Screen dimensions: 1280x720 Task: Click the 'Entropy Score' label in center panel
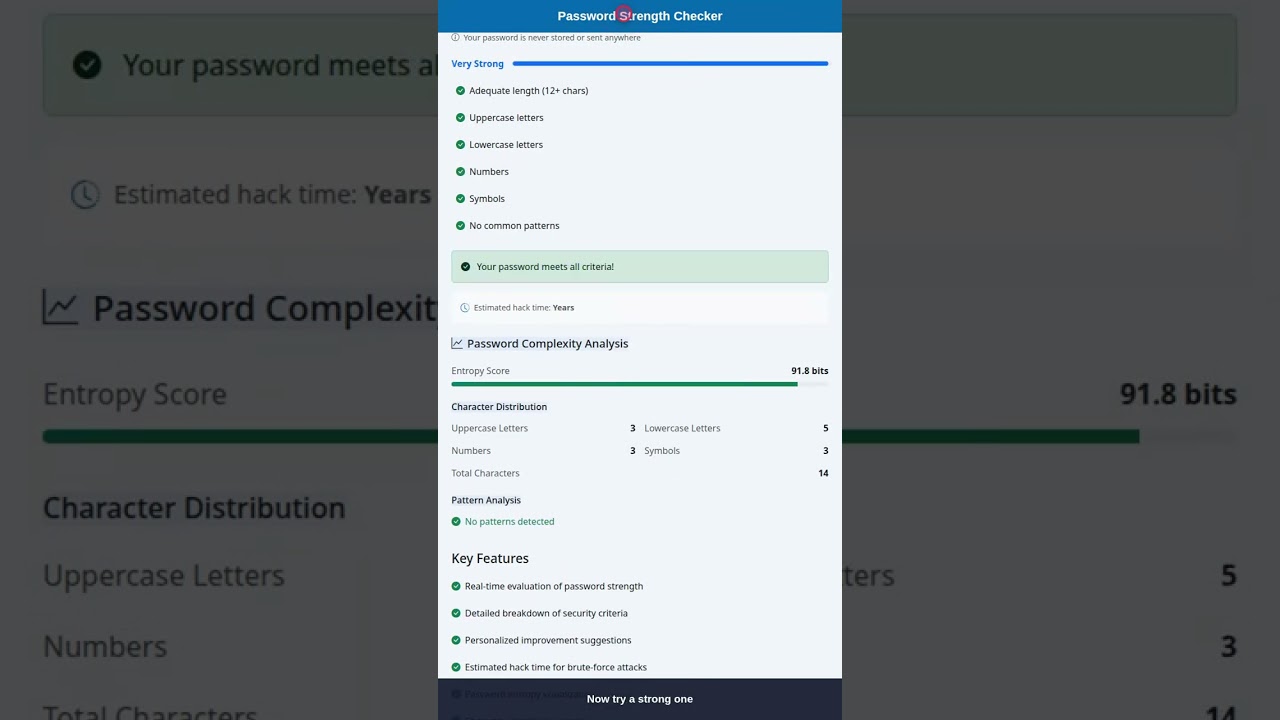480,371
